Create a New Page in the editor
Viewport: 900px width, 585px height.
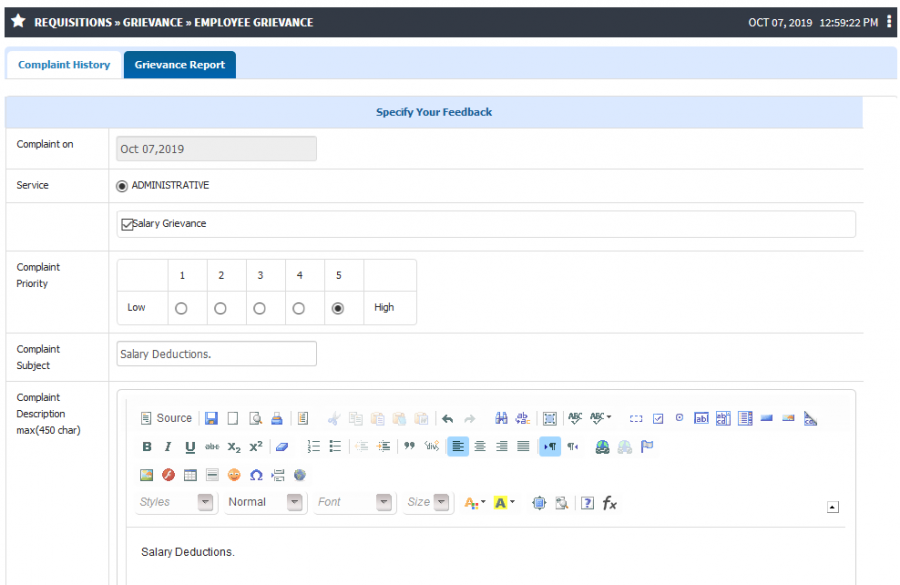pos(232,419)
